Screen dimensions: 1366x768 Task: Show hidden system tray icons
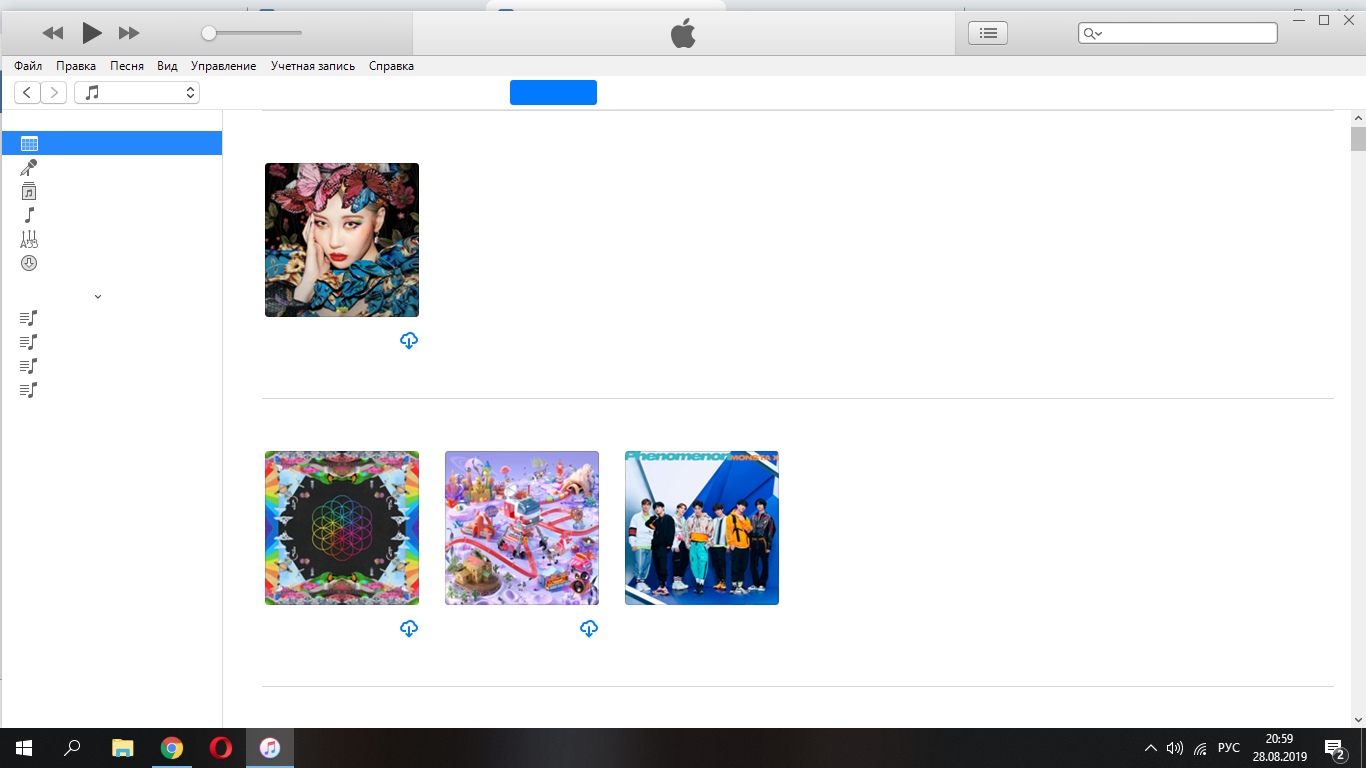tap(1150, 748)
